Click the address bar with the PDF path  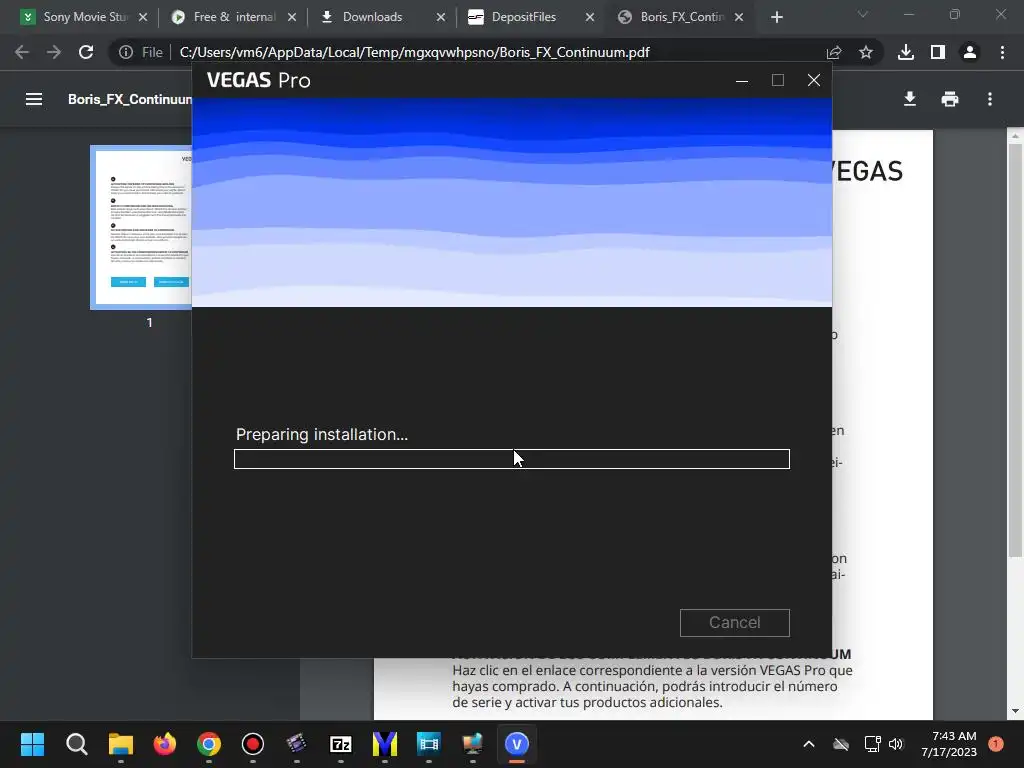(414, 52)
